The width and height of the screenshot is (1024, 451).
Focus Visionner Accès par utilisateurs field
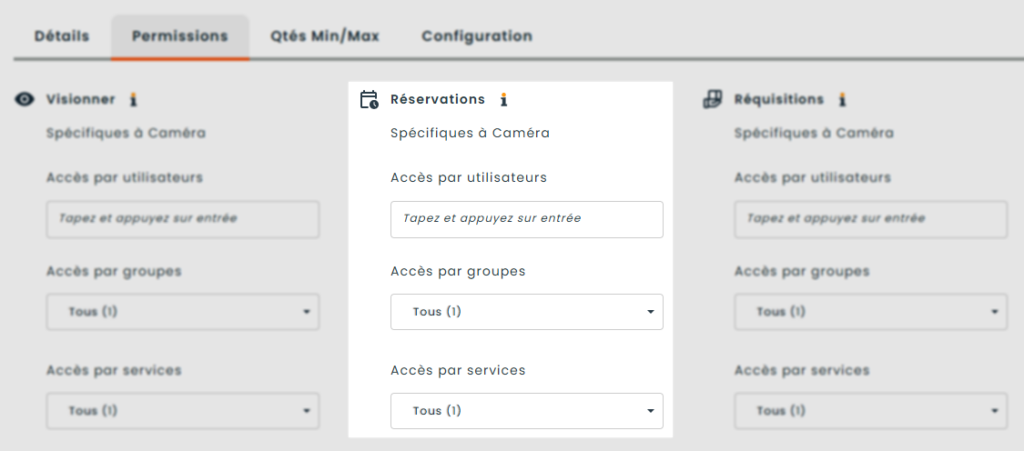pyautogui.click(x=183, y=219)
